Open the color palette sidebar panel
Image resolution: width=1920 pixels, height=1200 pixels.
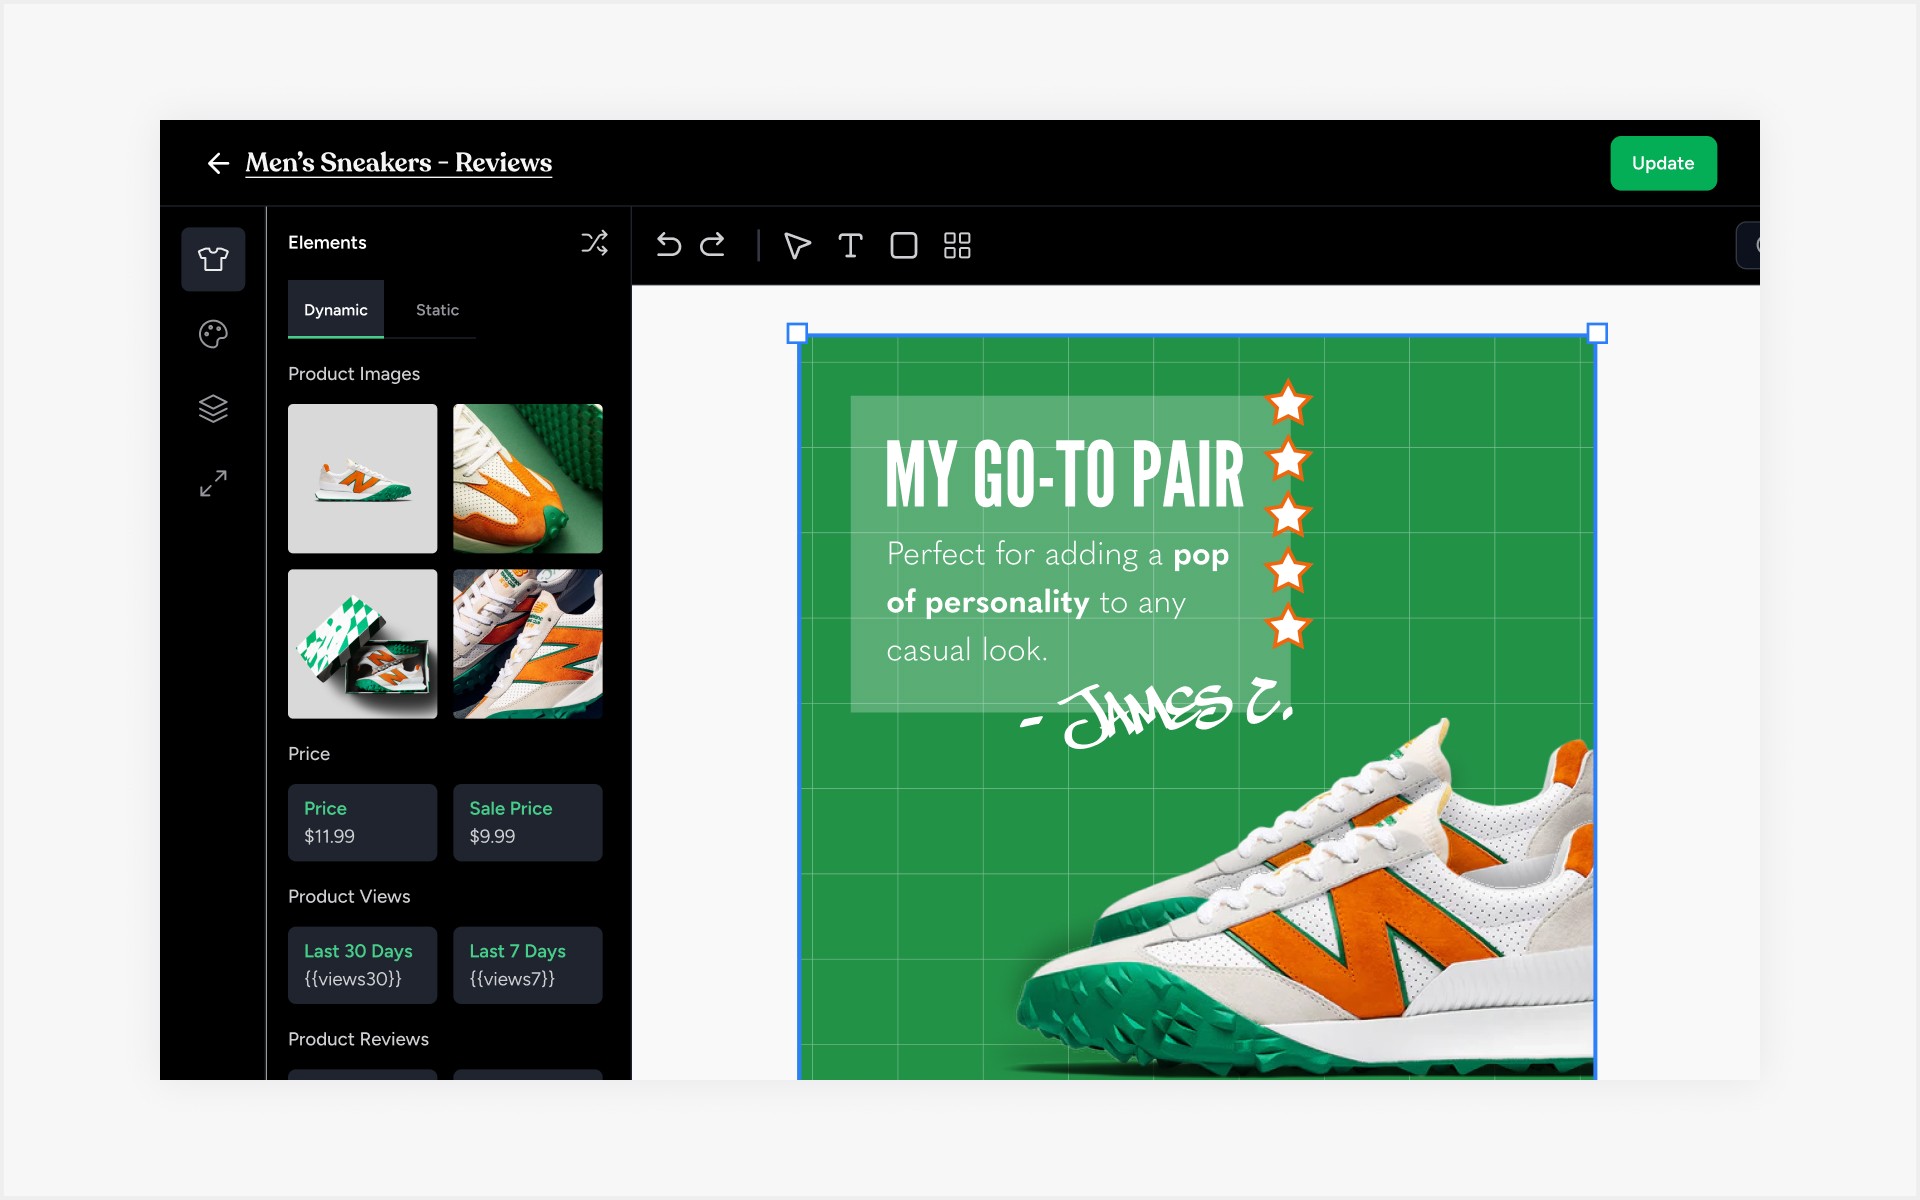point(213,334)
